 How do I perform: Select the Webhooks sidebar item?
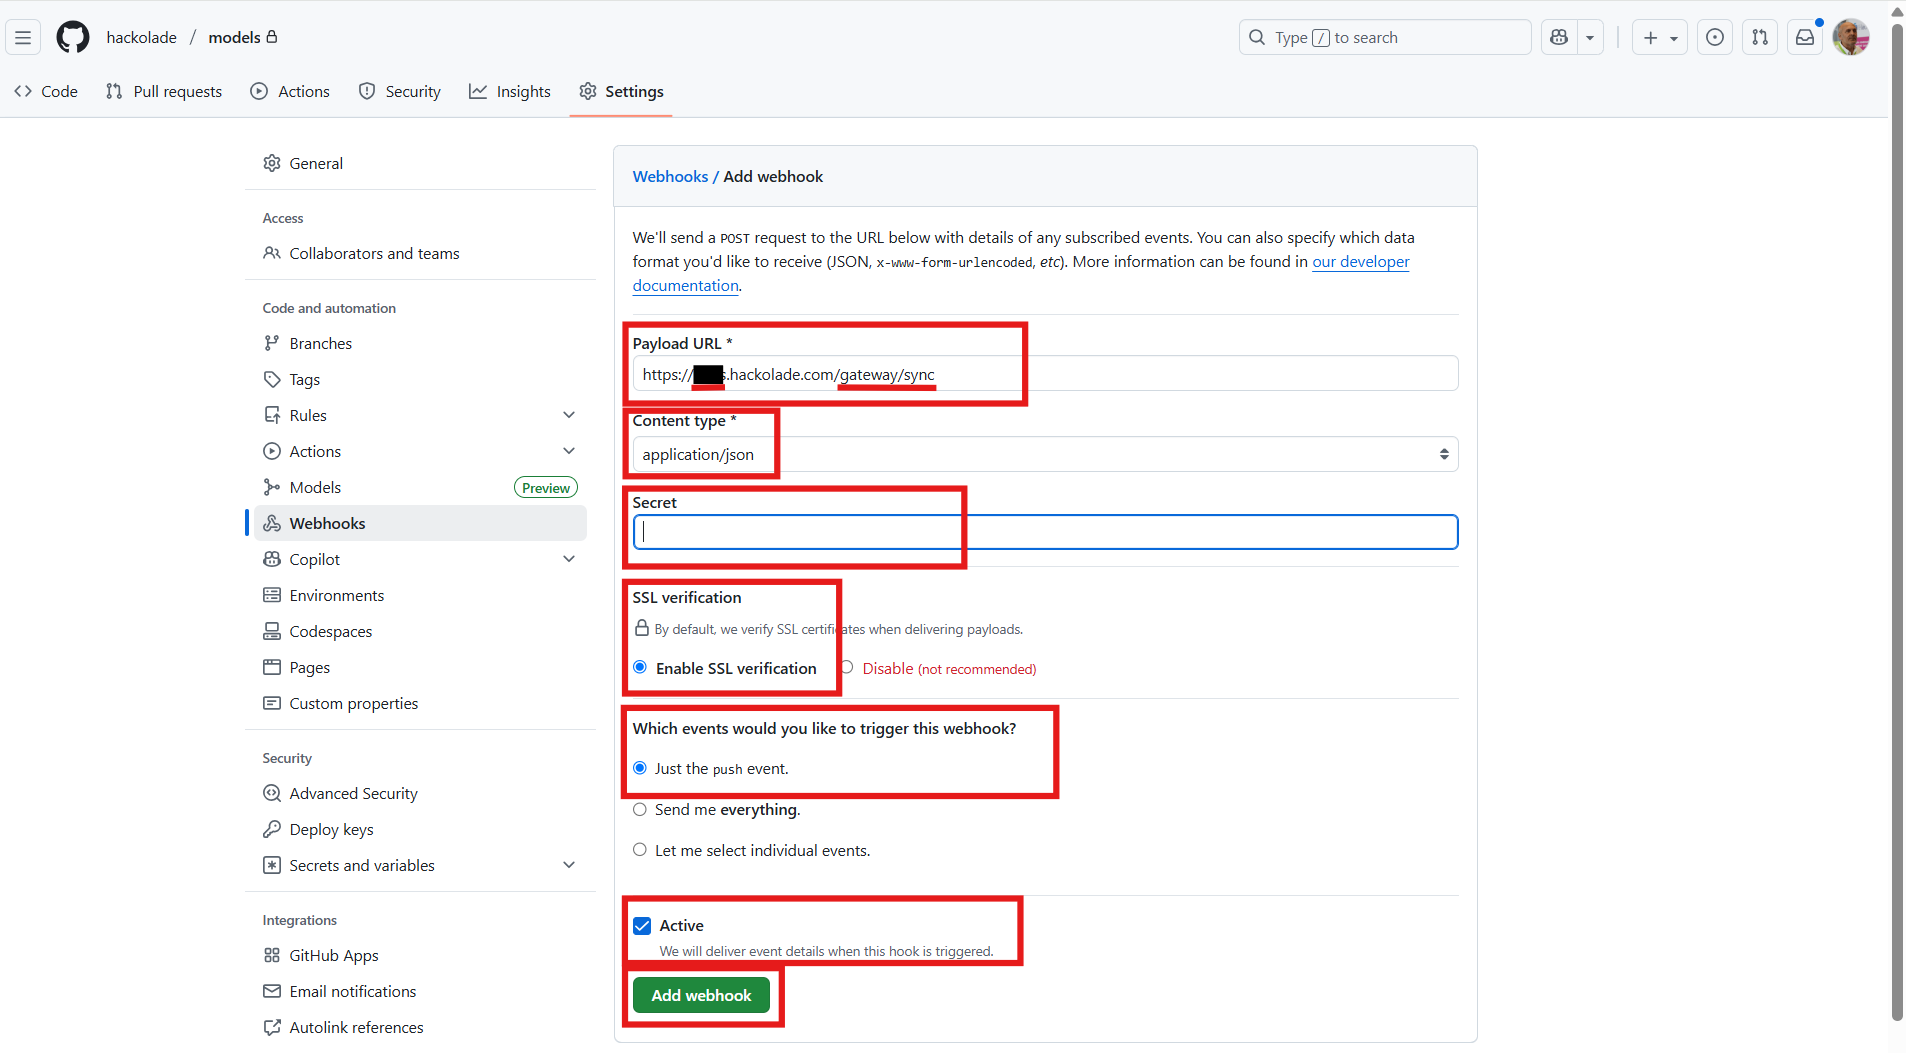327,523
